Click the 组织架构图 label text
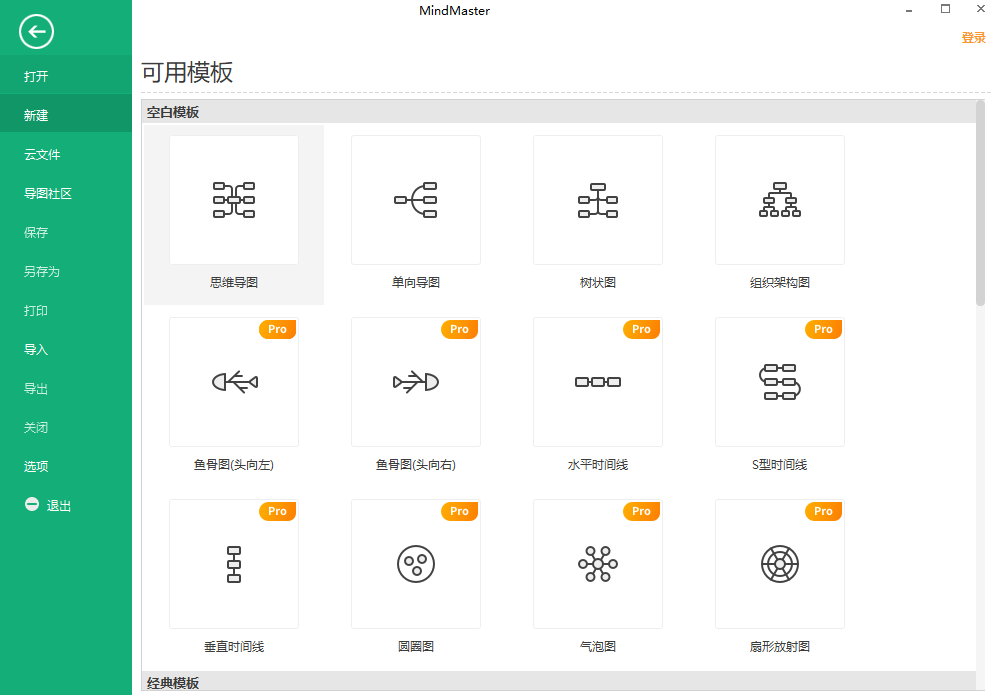 (x=780, y=282)
